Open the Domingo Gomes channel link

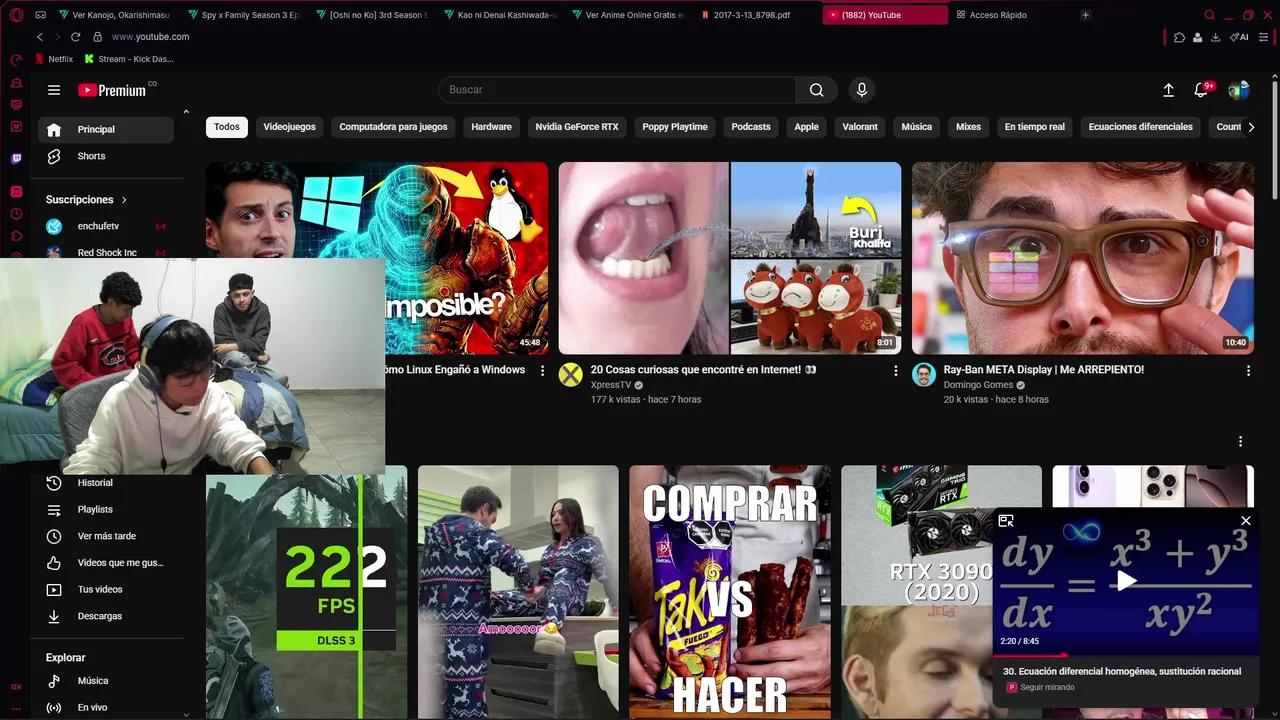978,385
